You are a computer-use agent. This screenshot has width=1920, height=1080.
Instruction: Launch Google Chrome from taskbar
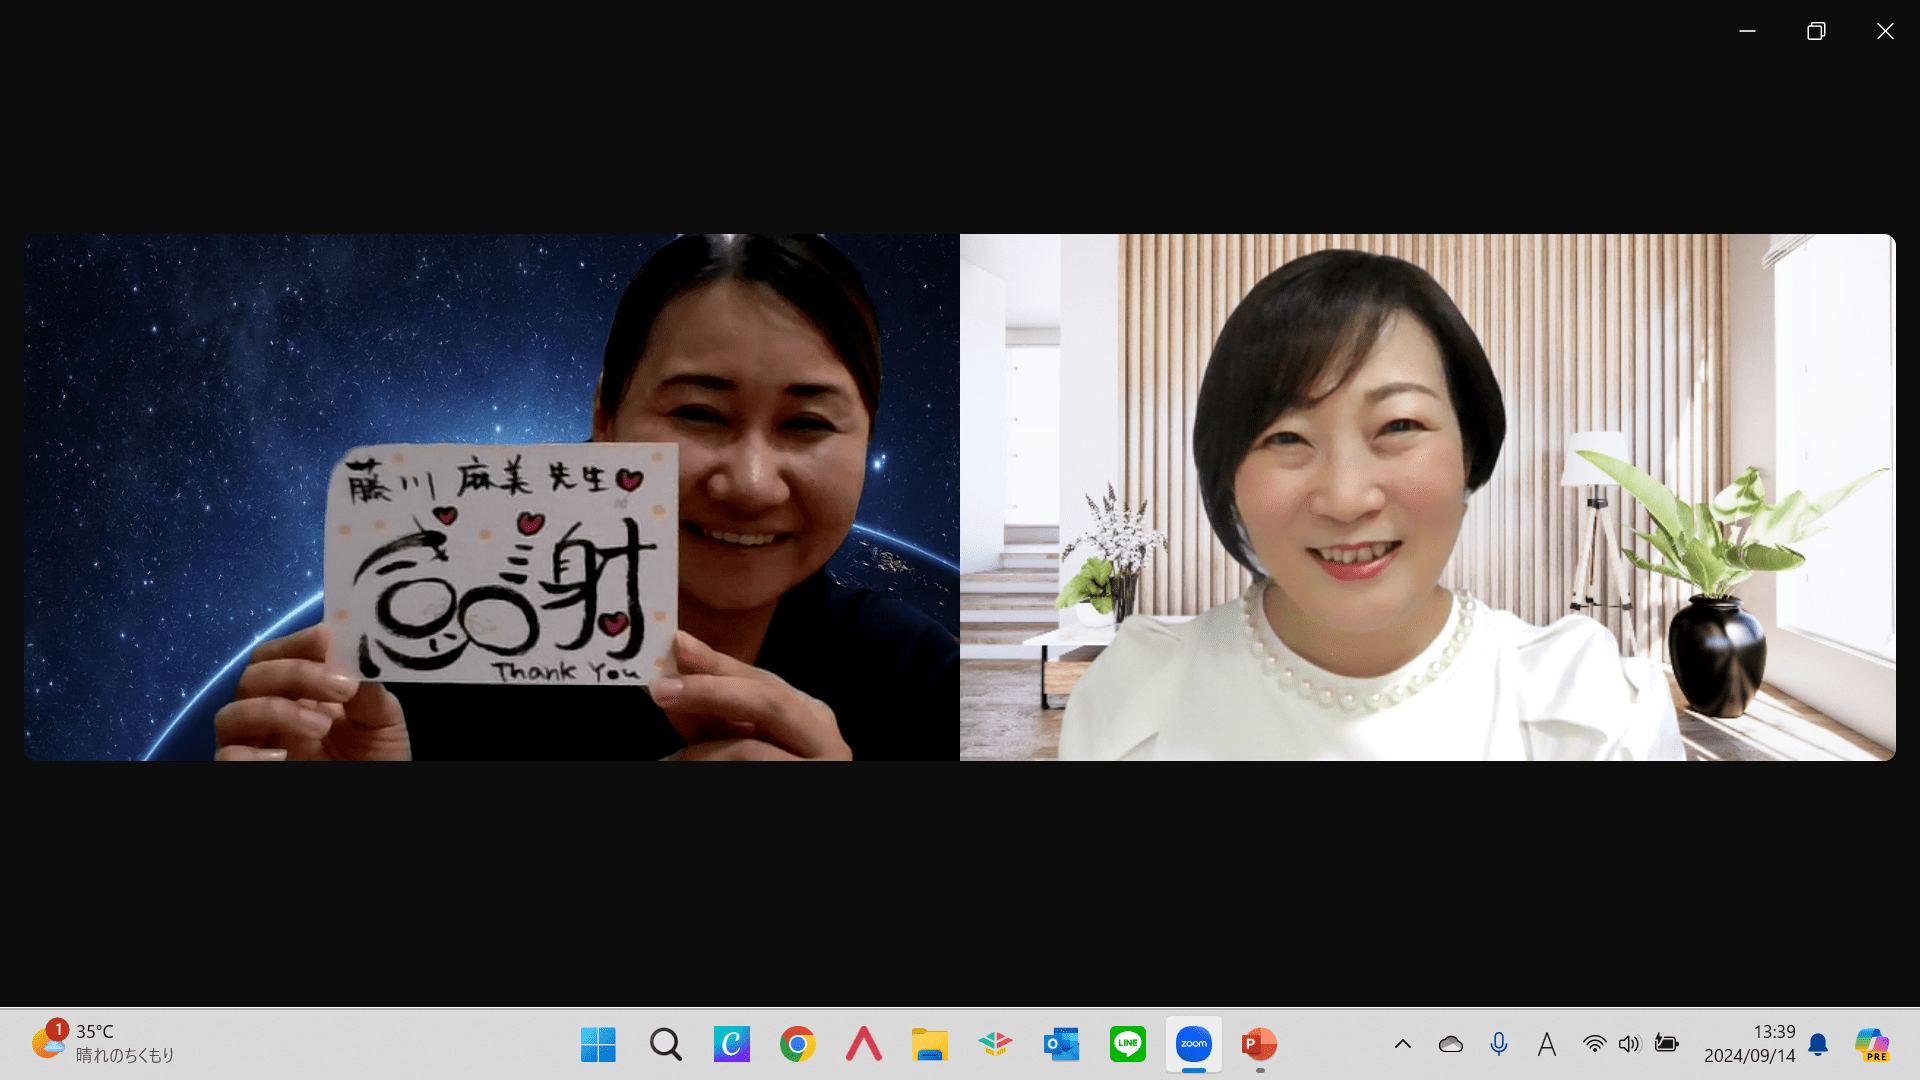click(x=797, y=1044)
